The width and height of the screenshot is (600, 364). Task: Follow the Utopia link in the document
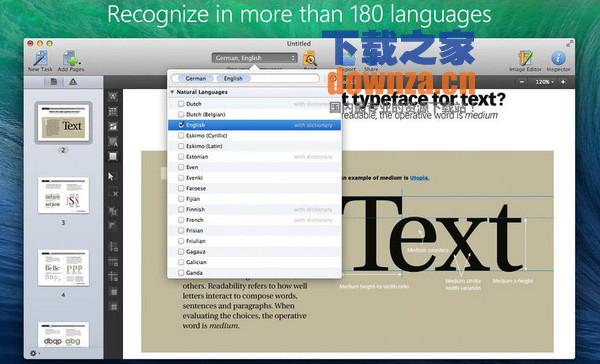tap(419, 178)
